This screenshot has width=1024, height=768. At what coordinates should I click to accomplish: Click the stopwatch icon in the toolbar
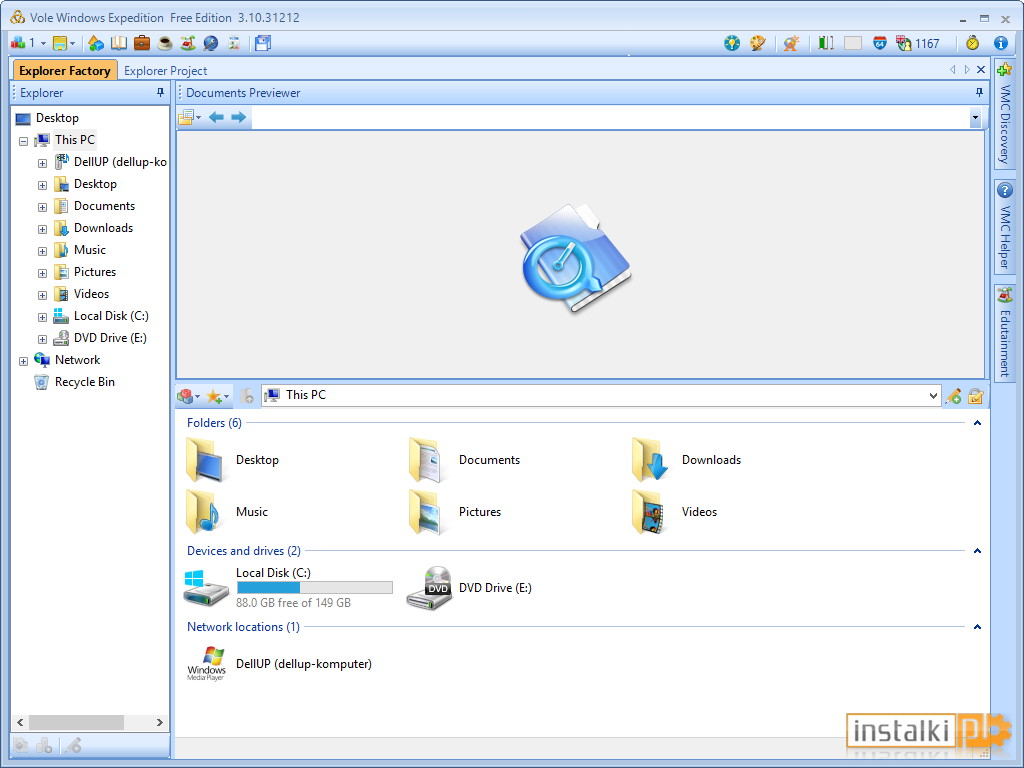tap(972, 43)
